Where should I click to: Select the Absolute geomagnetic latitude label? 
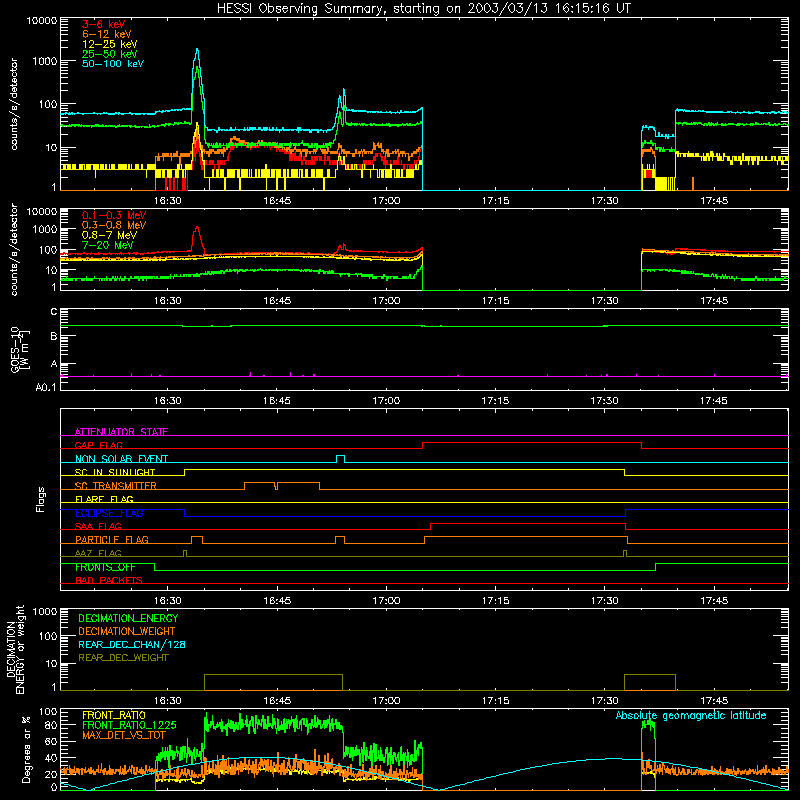(691, 715)
